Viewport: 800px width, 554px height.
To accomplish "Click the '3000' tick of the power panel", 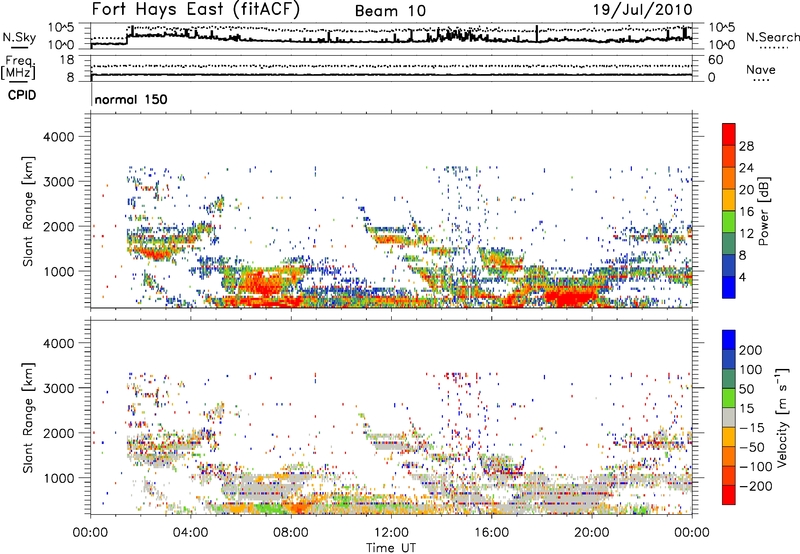I will [58, 182].
